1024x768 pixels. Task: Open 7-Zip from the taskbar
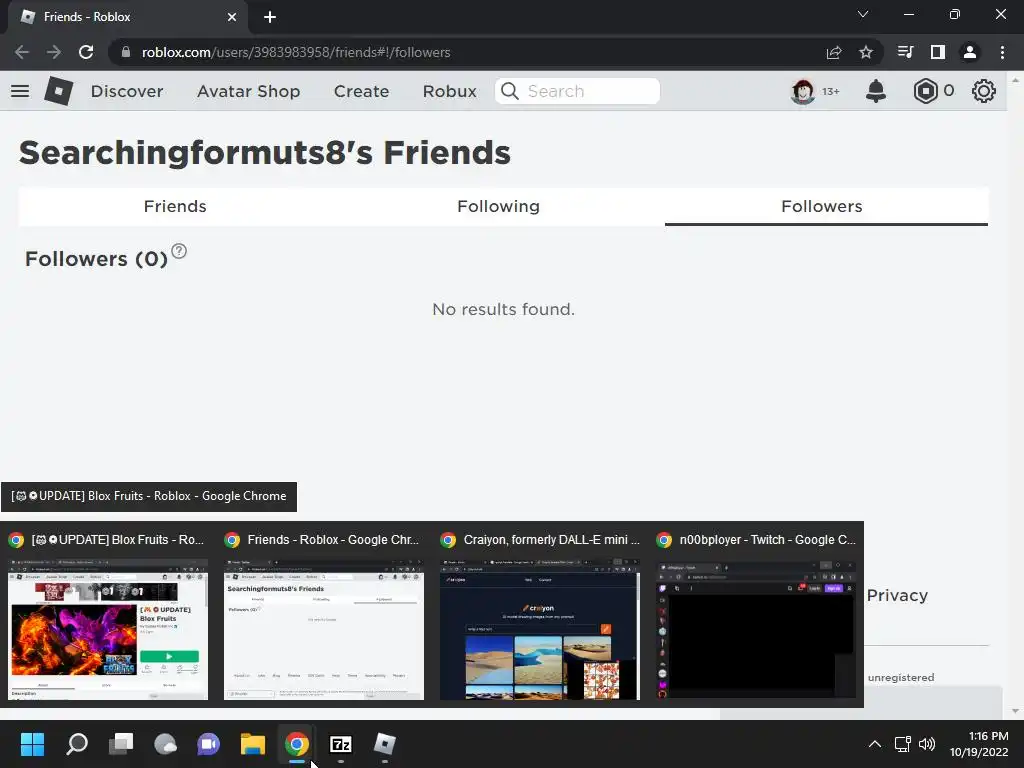click(x=341, y=744)
